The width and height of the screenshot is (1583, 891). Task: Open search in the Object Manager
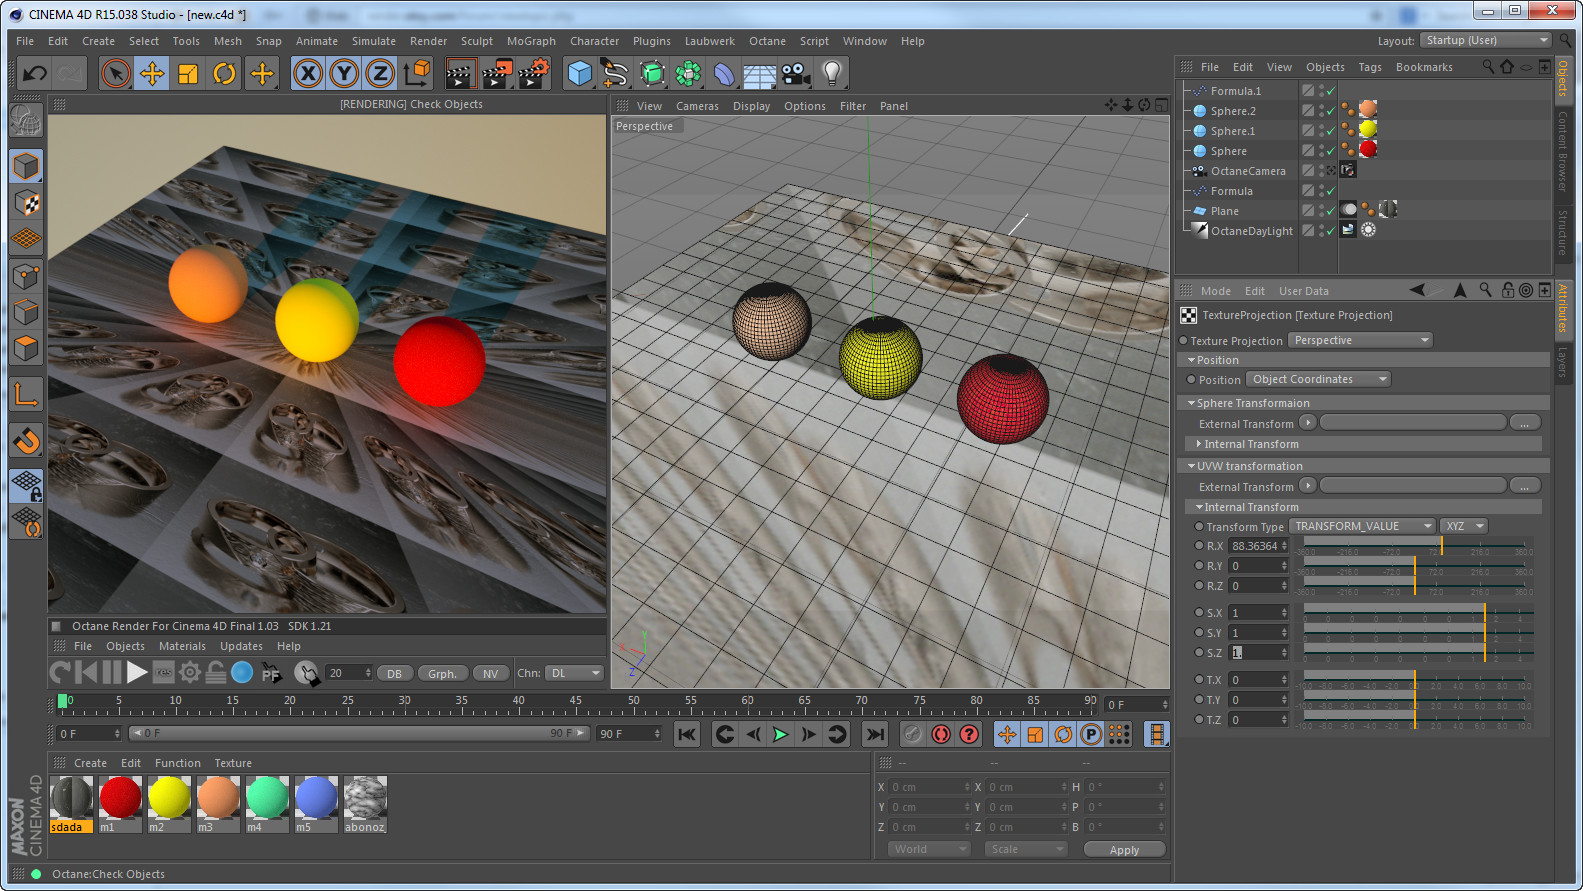(1488, 67)
